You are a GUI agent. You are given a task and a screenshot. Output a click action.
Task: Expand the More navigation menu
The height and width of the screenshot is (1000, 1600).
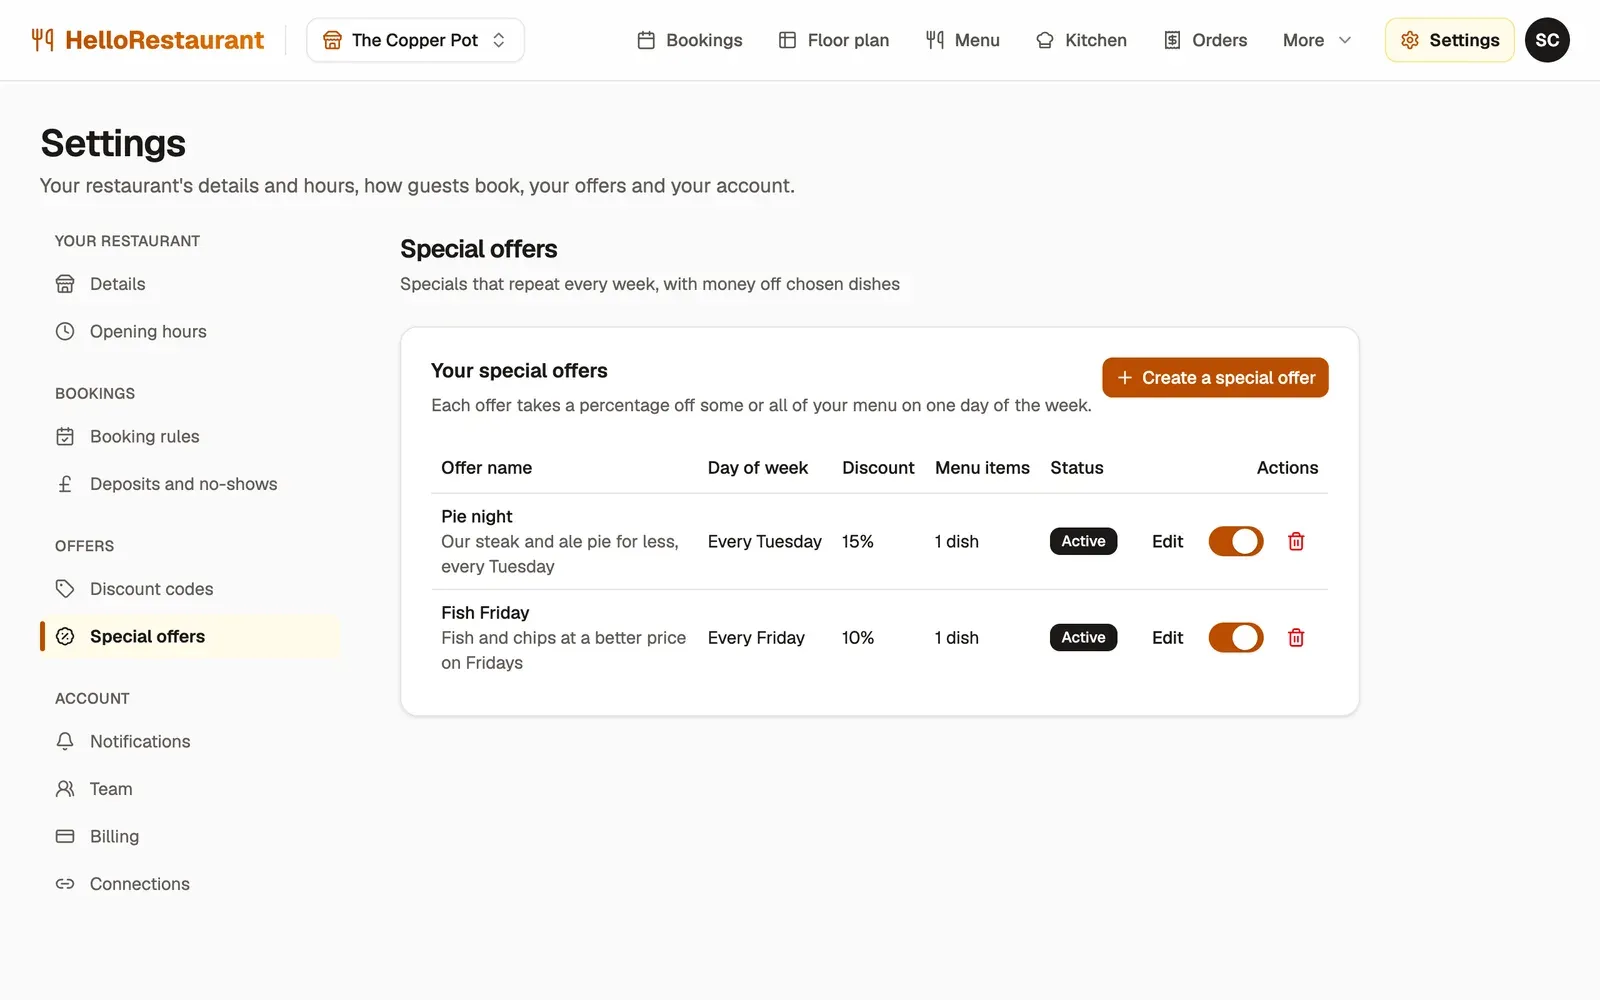(1317, 40)
